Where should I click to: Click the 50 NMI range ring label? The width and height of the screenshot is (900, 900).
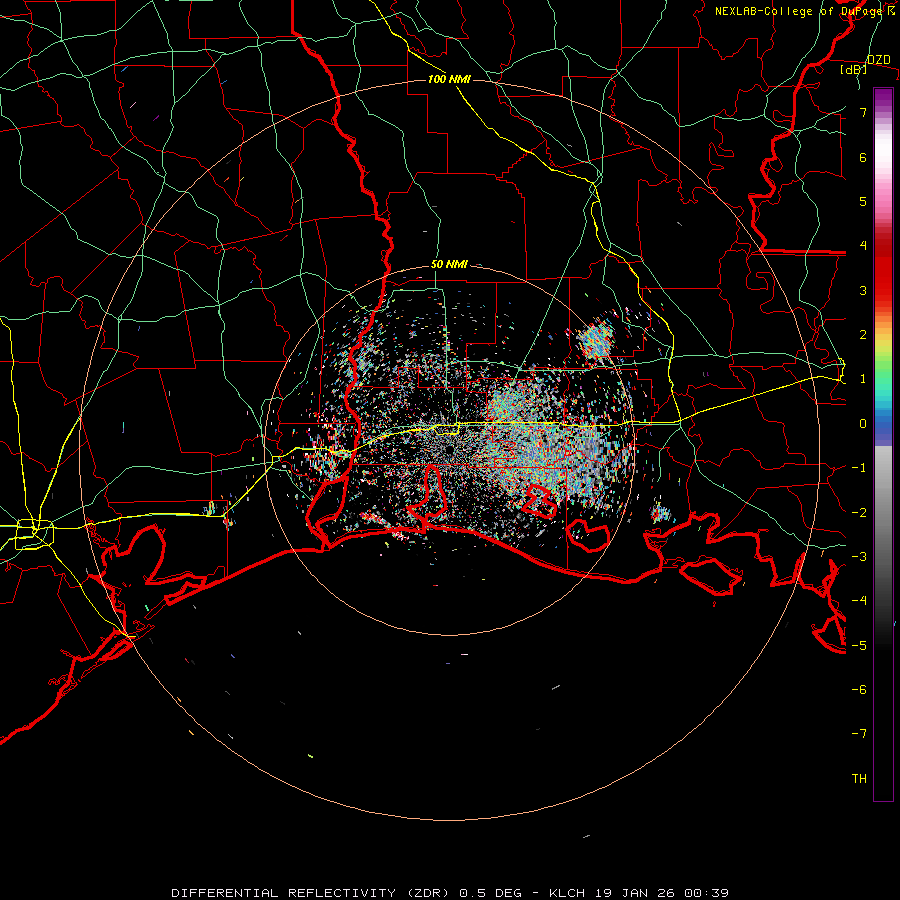pyautogui.click(x=449, y=264)
